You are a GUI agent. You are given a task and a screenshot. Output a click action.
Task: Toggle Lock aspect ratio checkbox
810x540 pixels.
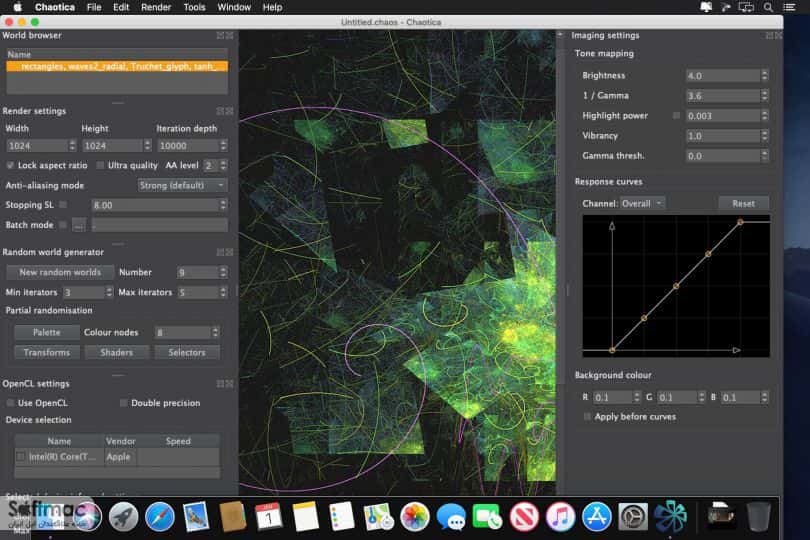click(10, 165)
